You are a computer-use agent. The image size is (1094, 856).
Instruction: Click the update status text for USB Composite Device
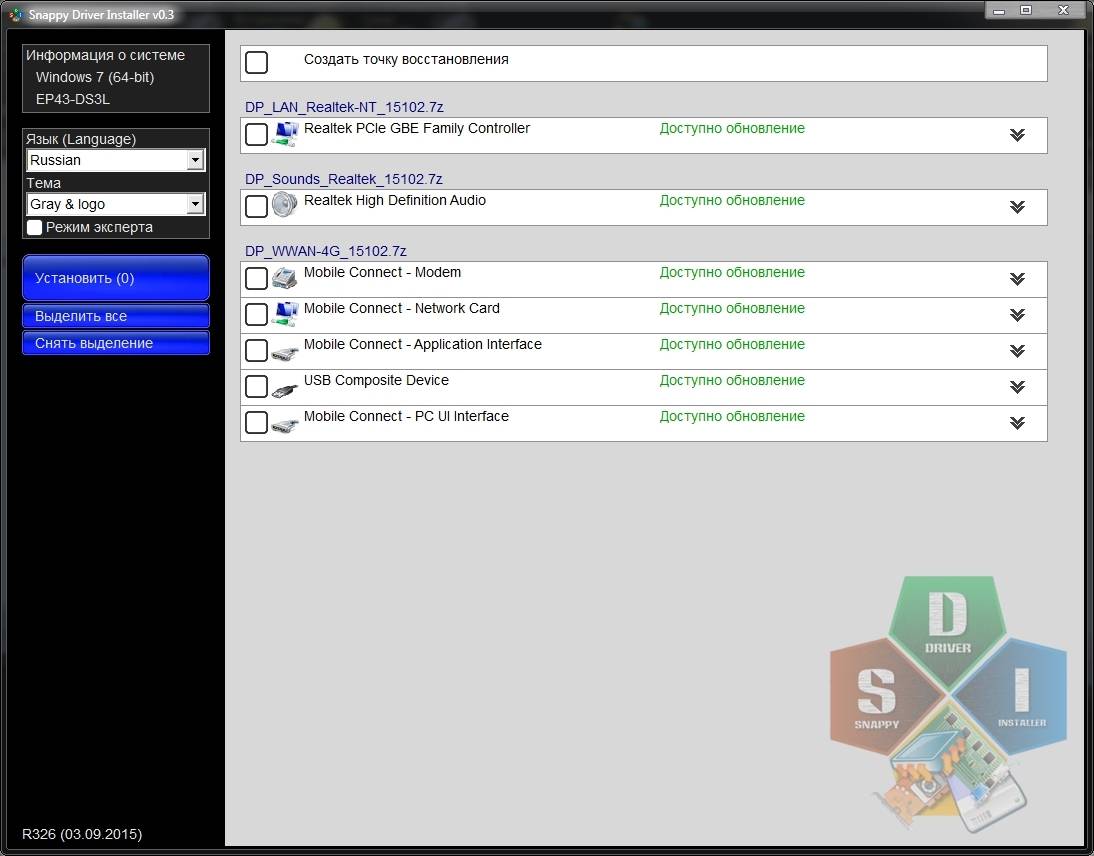pyautogui.click(x=732, y=380)
